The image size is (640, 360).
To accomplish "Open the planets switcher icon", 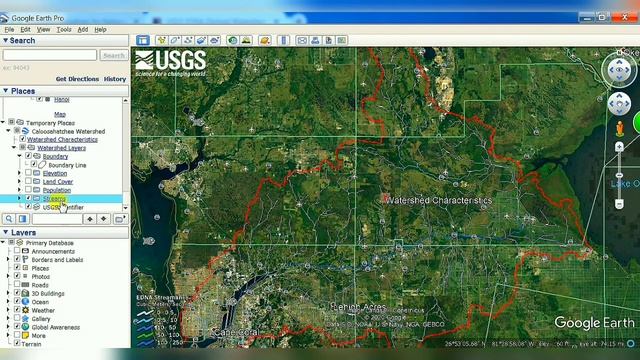I will (x=265, y=40).
